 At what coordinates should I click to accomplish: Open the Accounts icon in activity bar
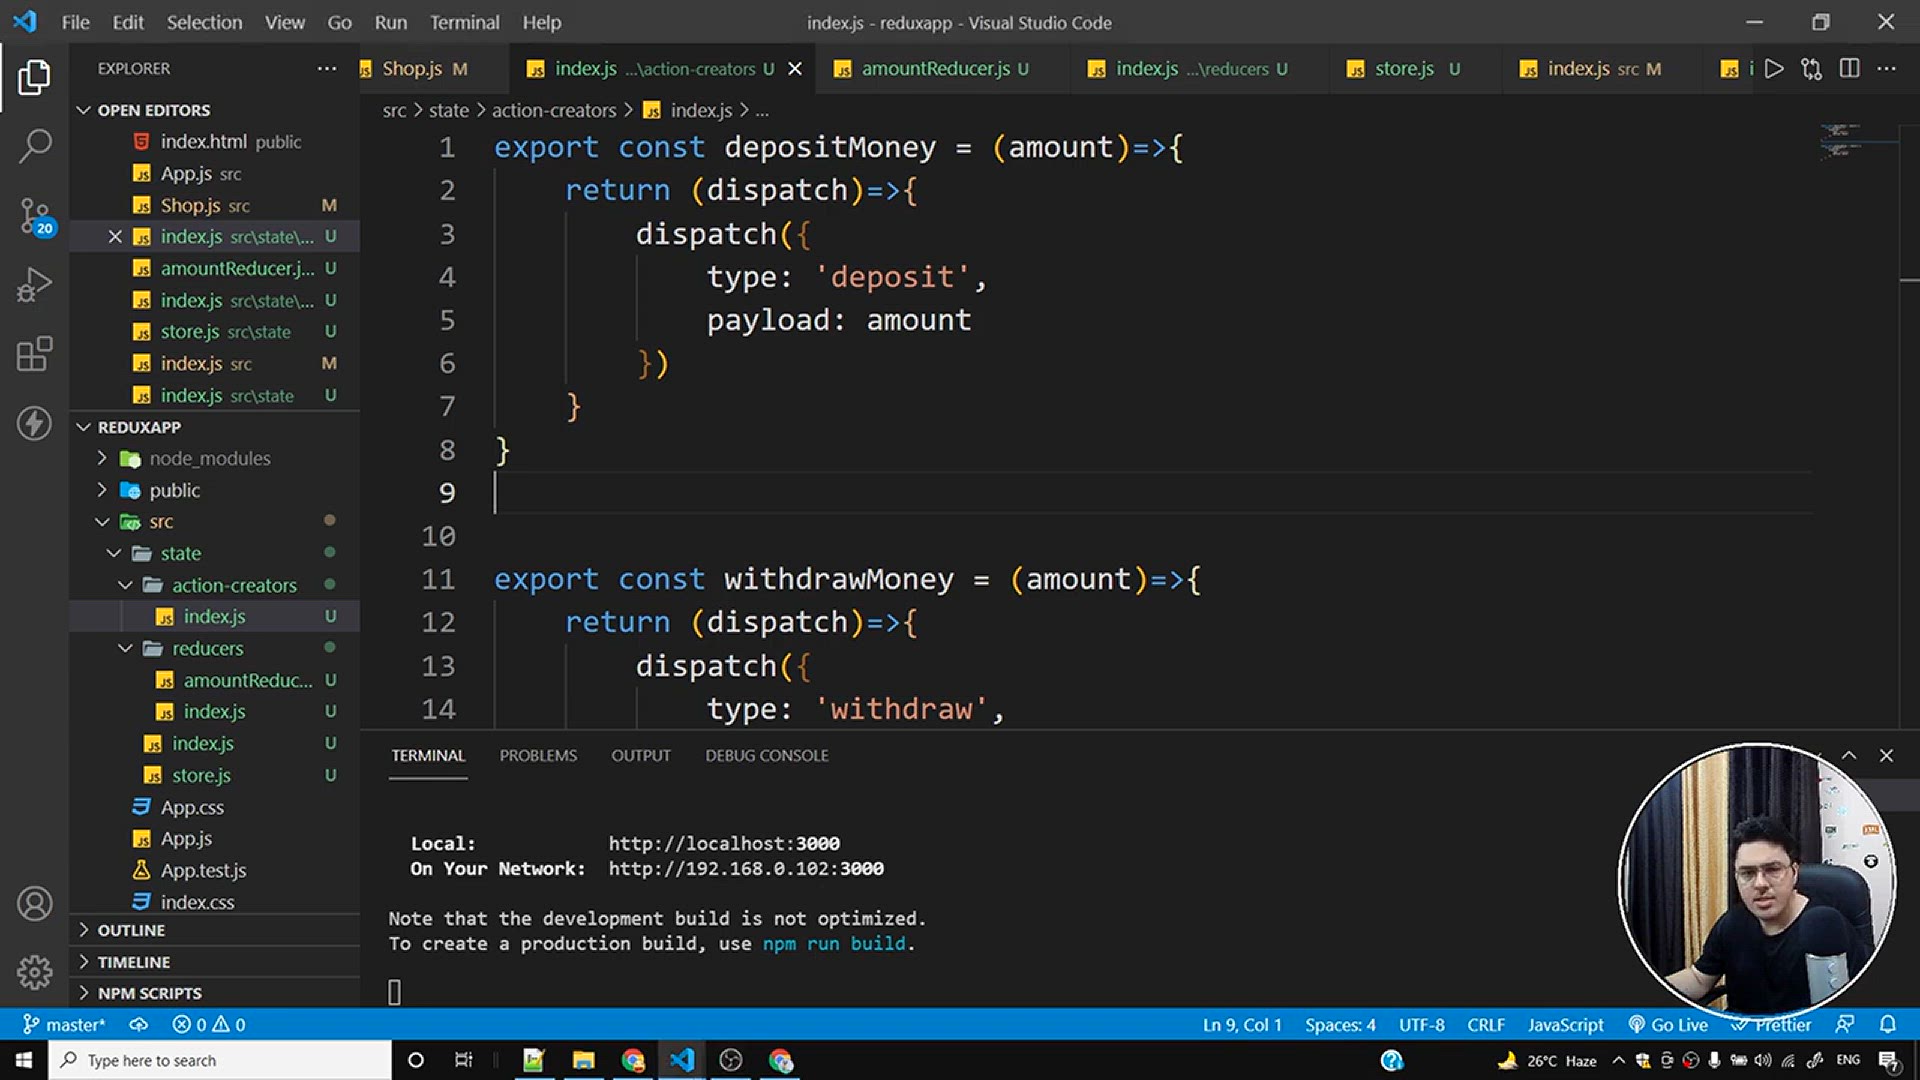(34, 904)
